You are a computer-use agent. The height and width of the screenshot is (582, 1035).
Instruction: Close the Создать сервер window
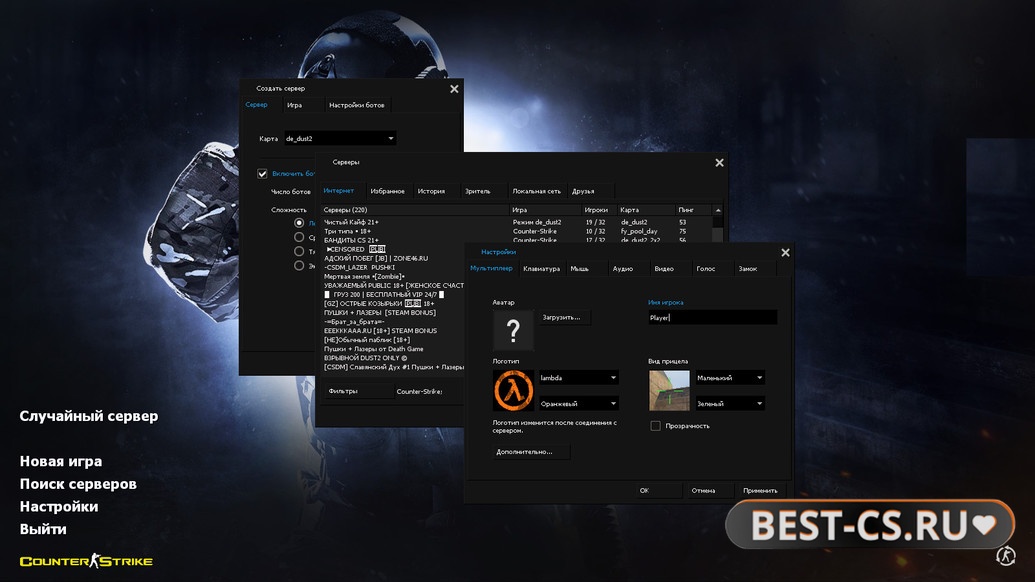pos(454,89)
